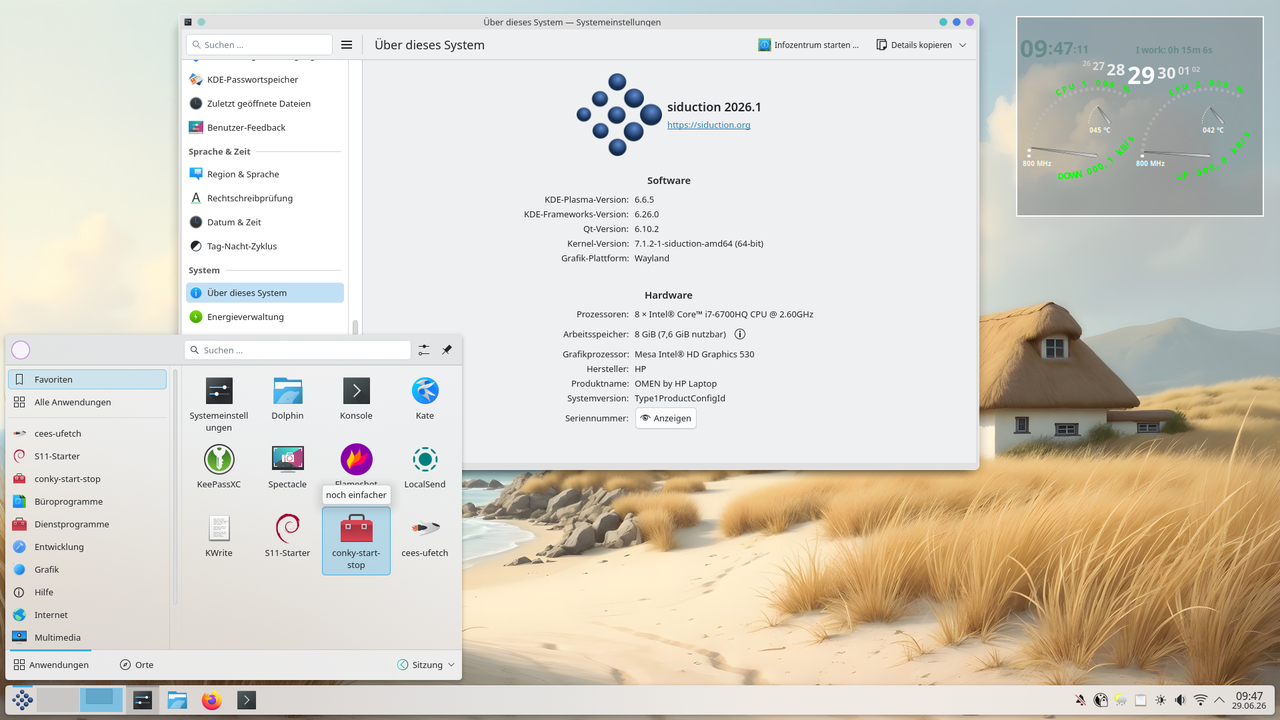Image resolution: width=1280 pixels, height=720 pixels.
Task: Open the launcher configuration sliders icon
Action: pyautogui.click(x=424, y=350)
